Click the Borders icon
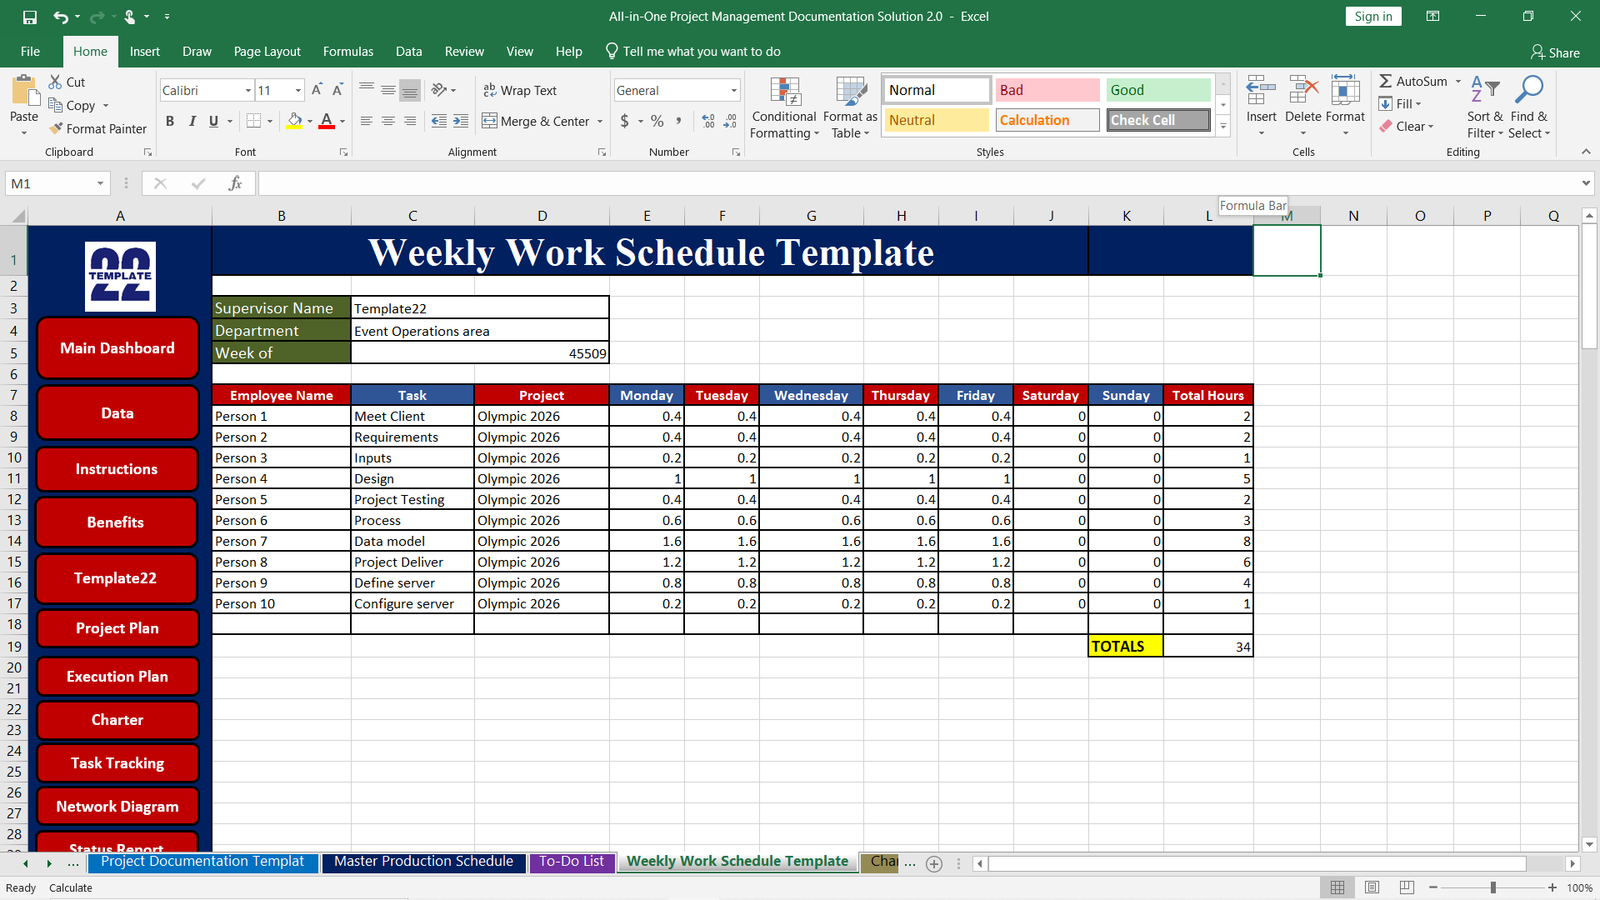The height and width of the screenshot is (900, 1600). 254,121
